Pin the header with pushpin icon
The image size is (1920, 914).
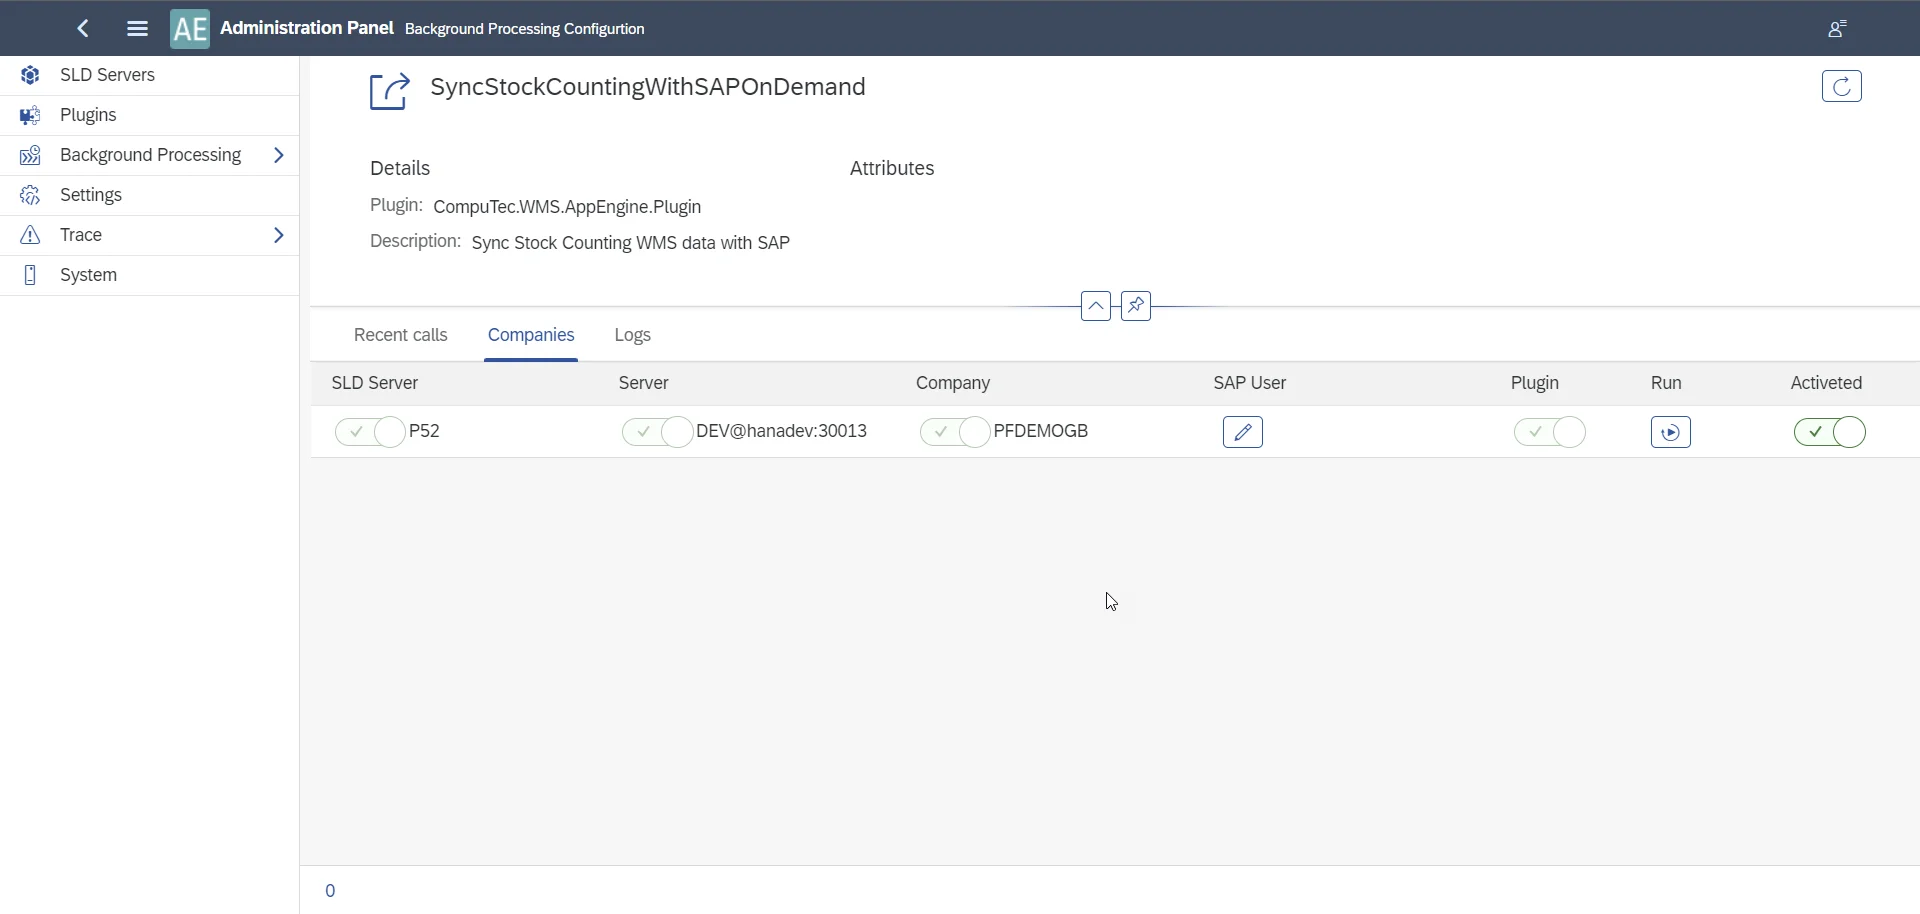(x=1136, y=306)
